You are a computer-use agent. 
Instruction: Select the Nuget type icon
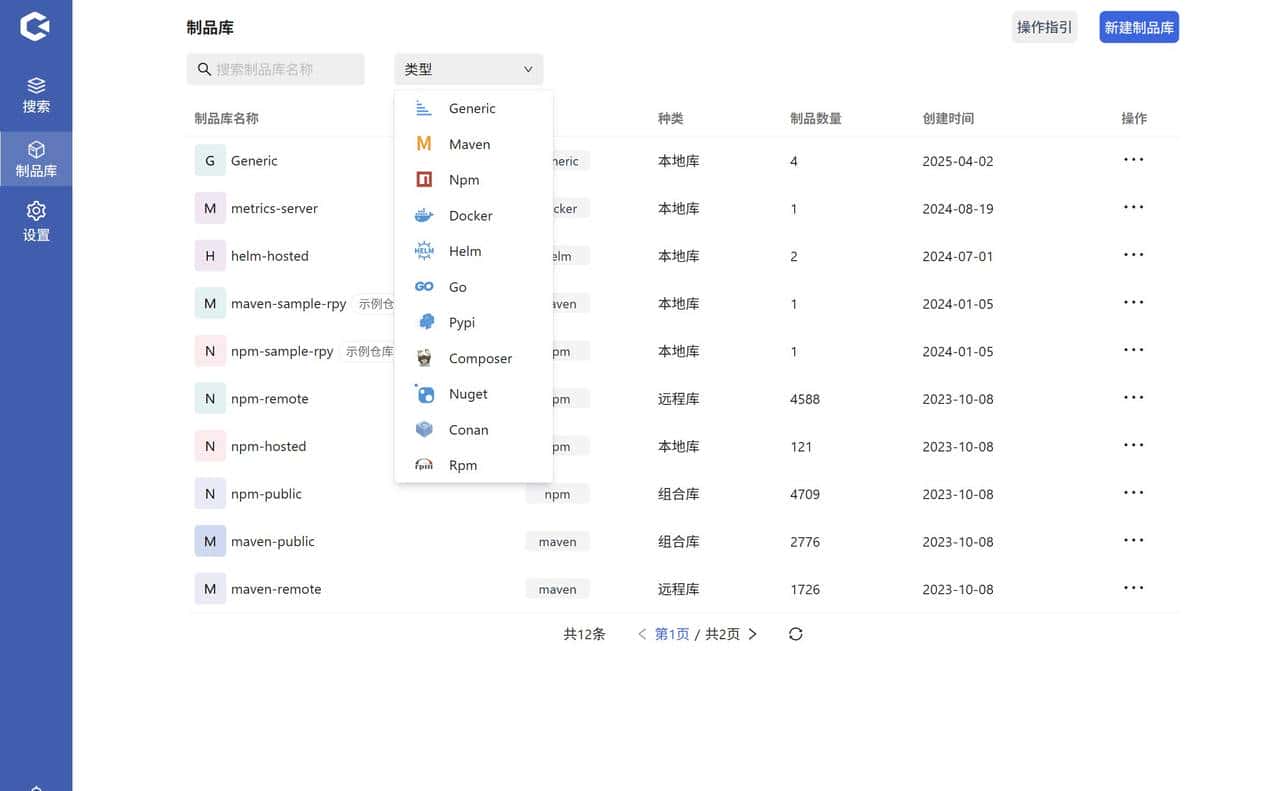click(425, 394)
